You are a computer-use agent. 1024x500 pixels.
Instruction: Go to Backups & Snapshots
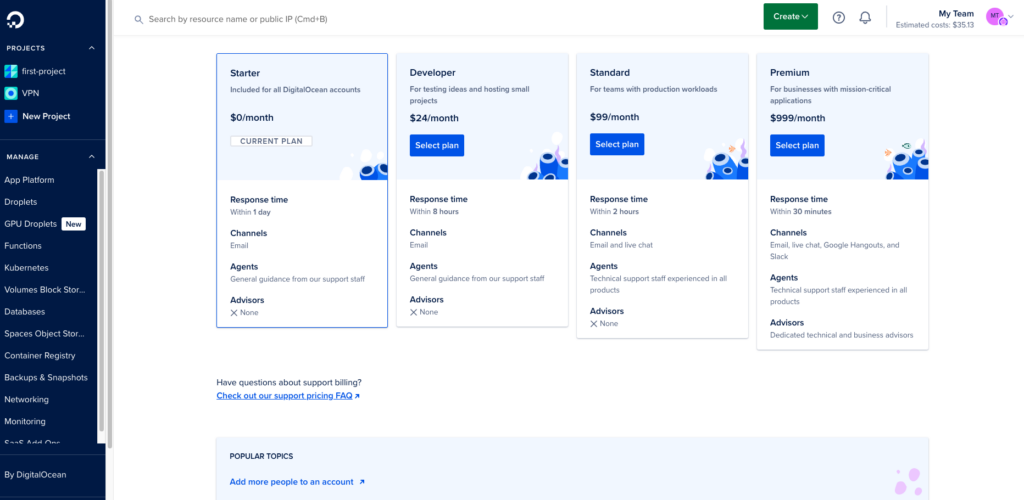click(x=46, y=377)
